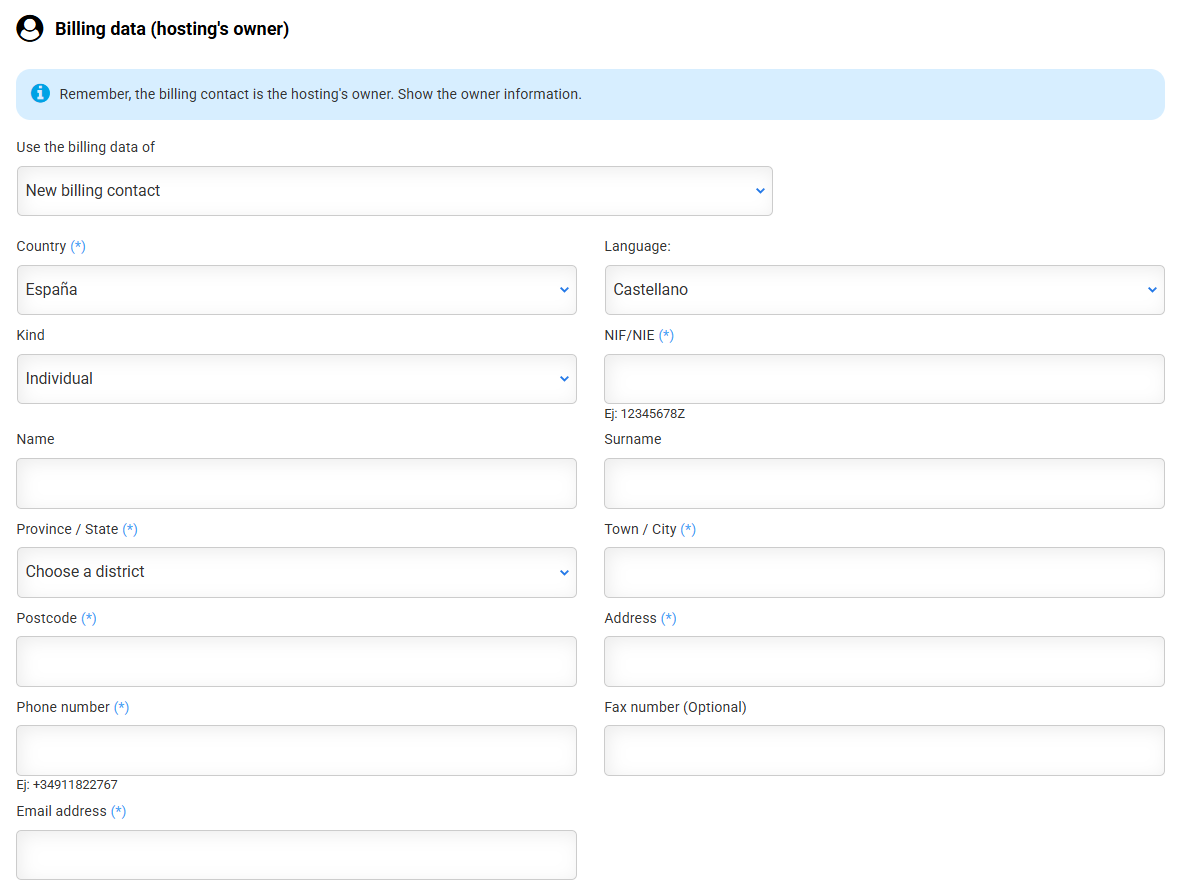Select the optional Fax number field

coord(884,750)
